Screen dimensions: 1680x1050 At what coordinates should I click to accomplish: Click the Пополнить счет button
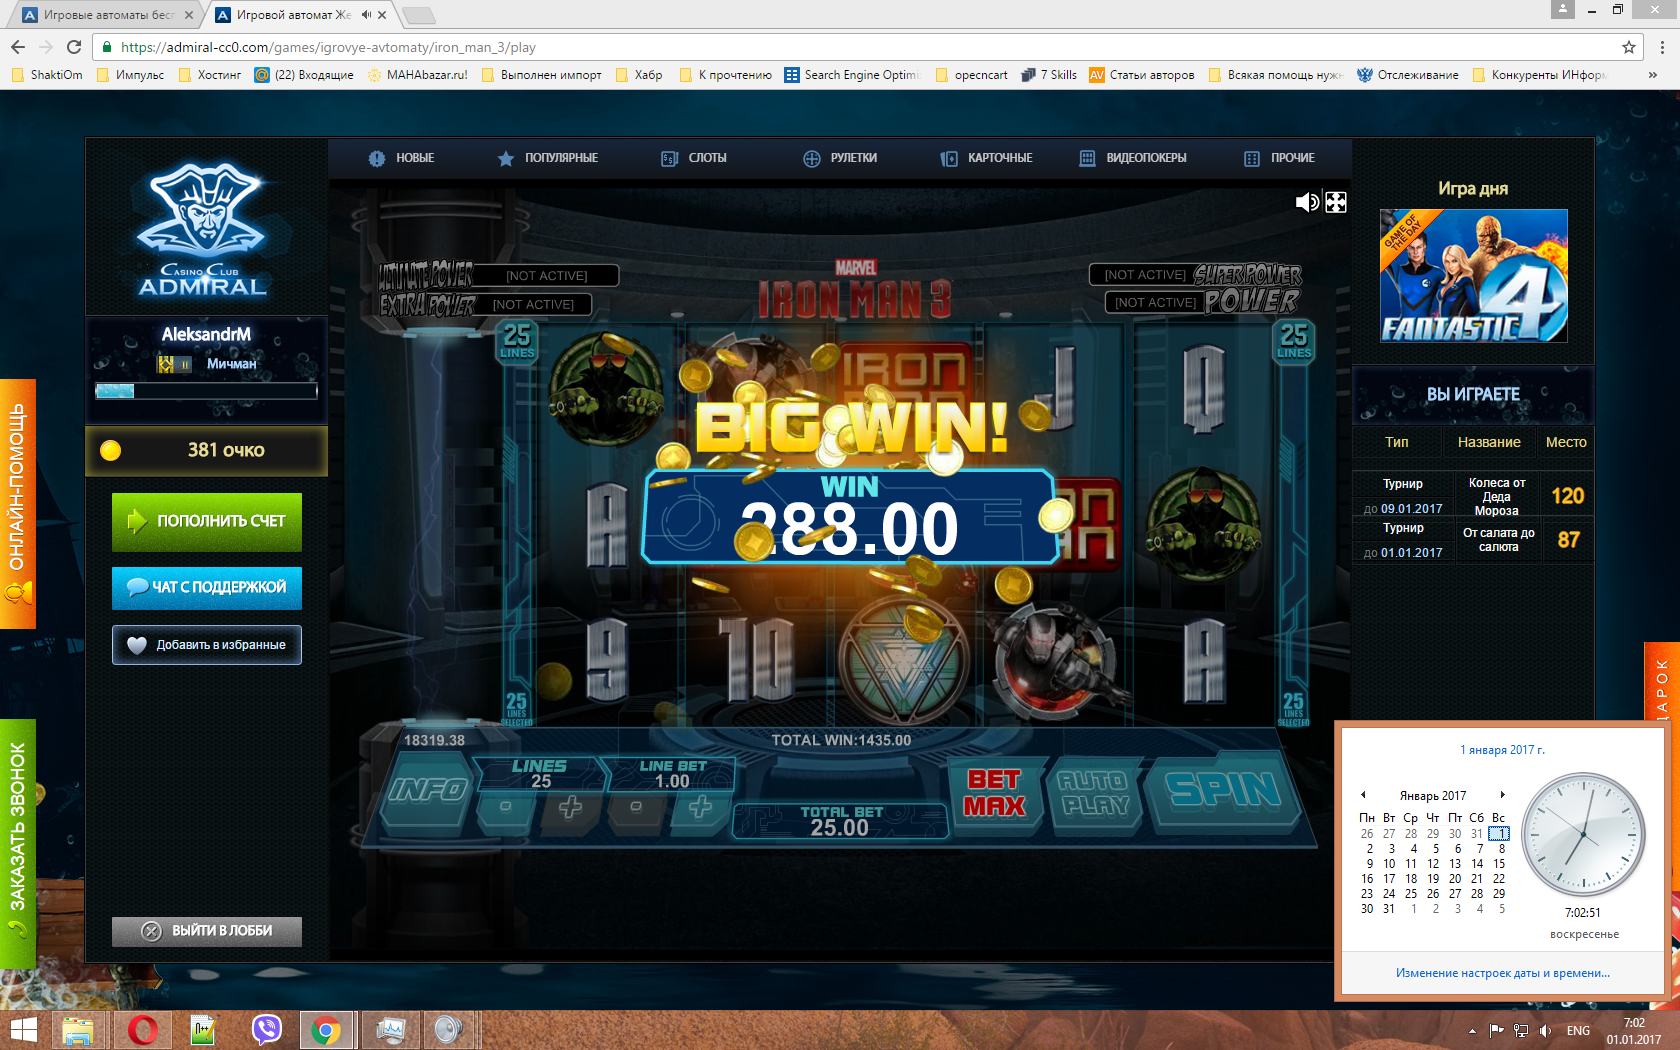[207, 521]
